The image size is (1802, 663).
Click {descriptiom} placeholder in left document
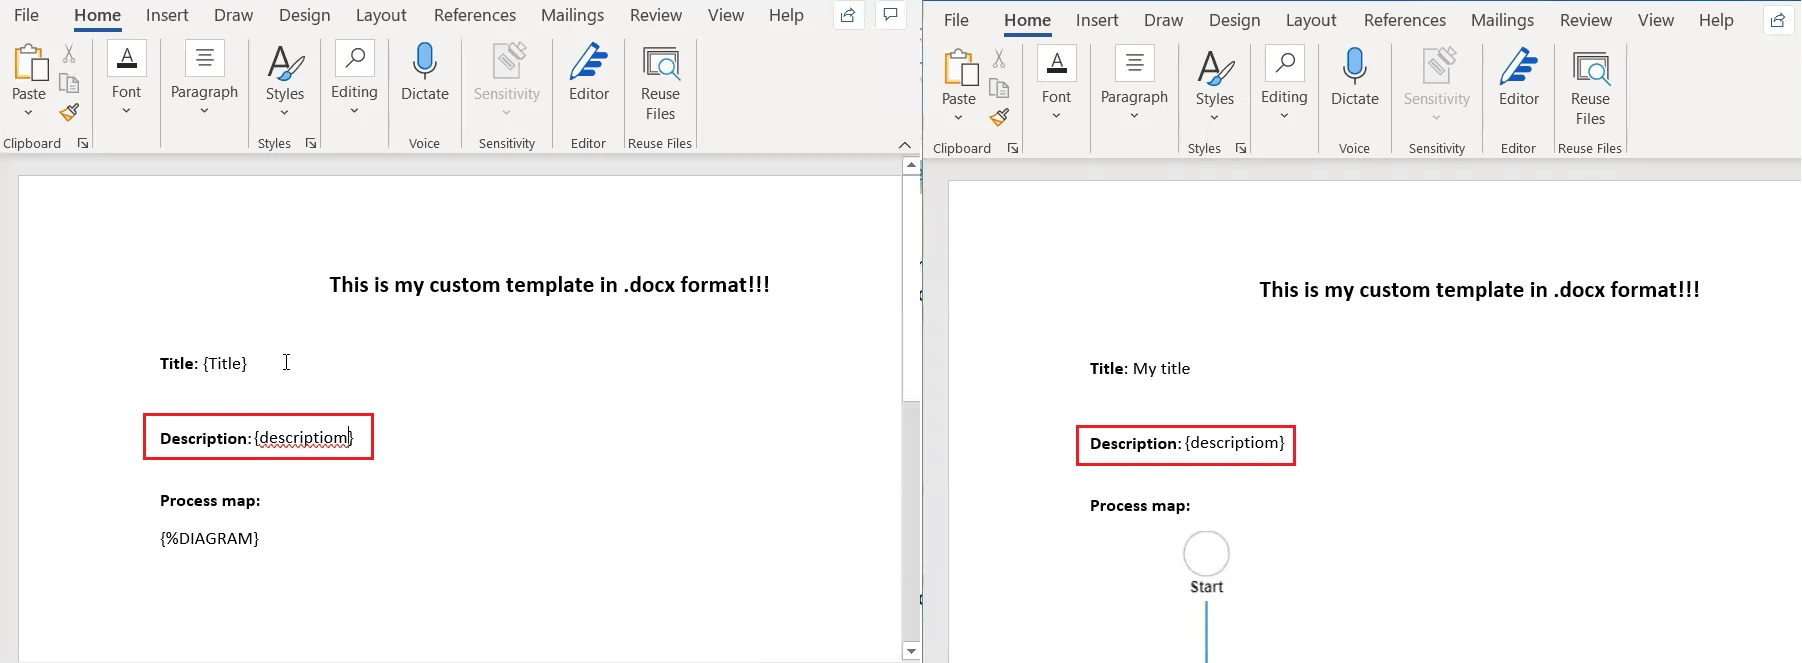click(x=303, y=438)
